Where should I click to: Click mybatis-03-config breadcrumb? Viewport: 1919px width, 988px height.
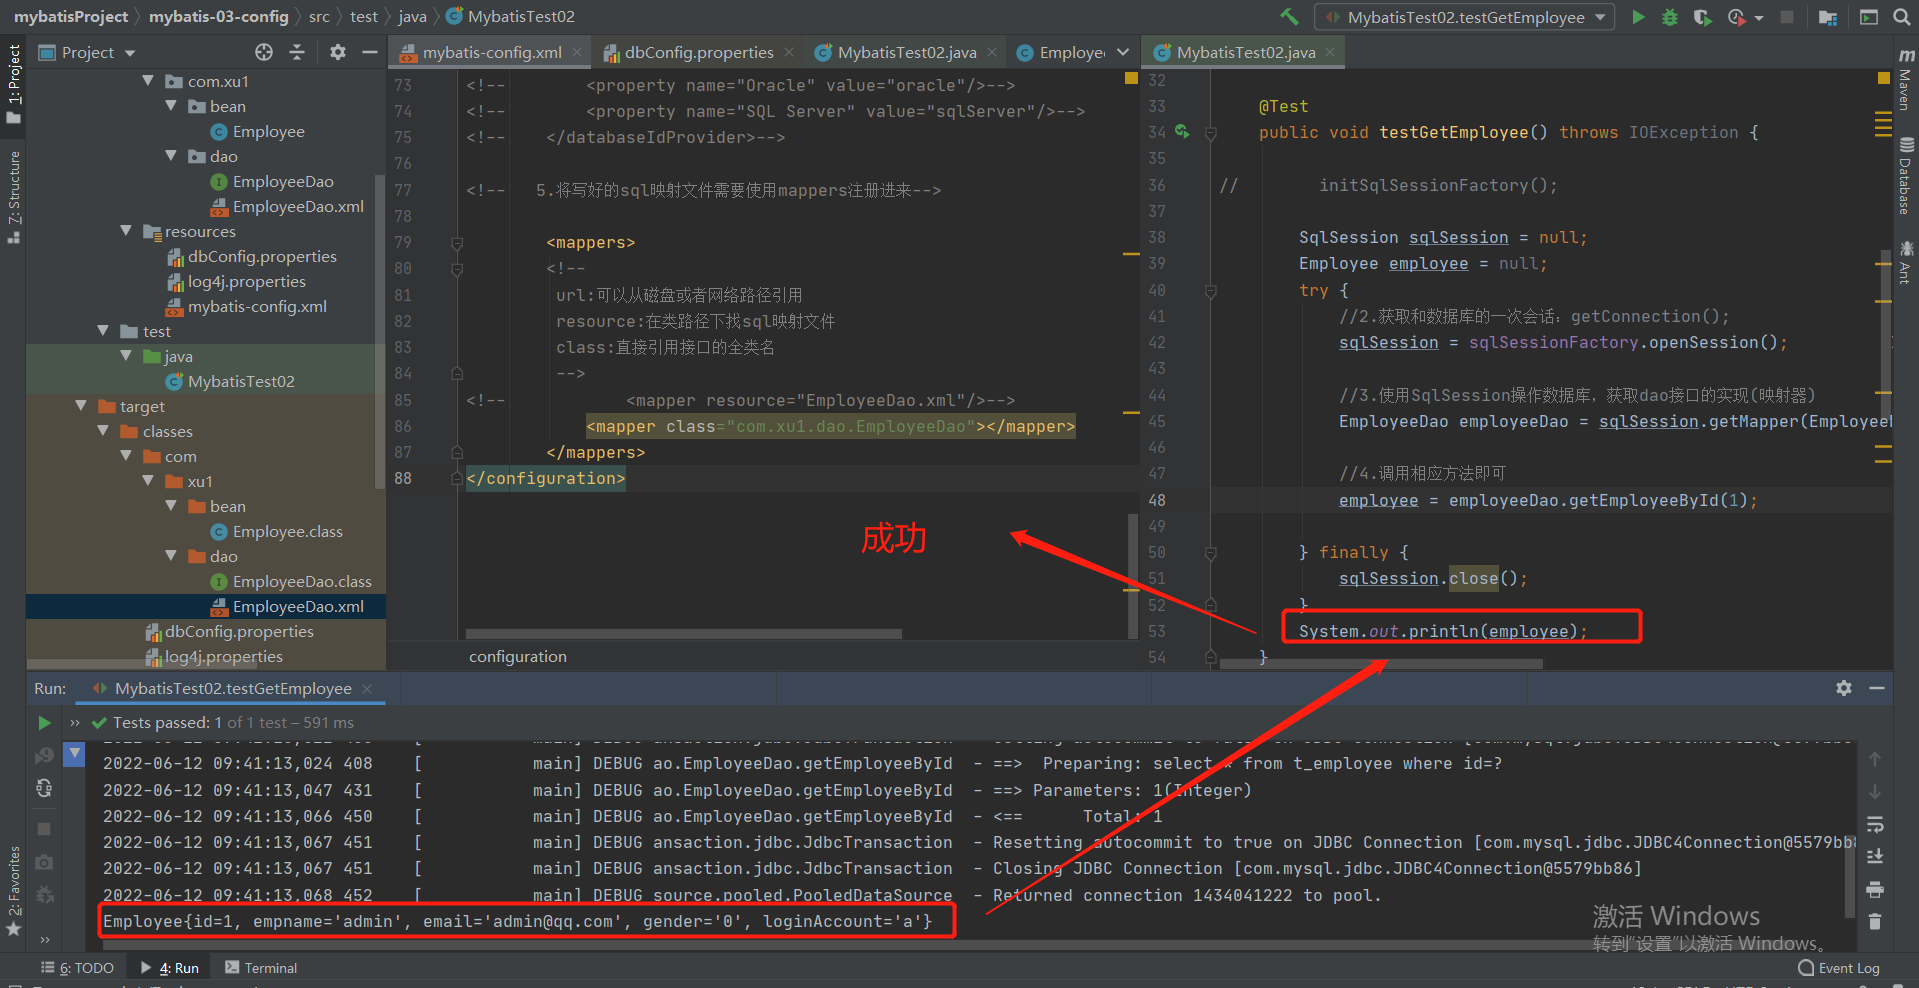click(x=219, y=16)
